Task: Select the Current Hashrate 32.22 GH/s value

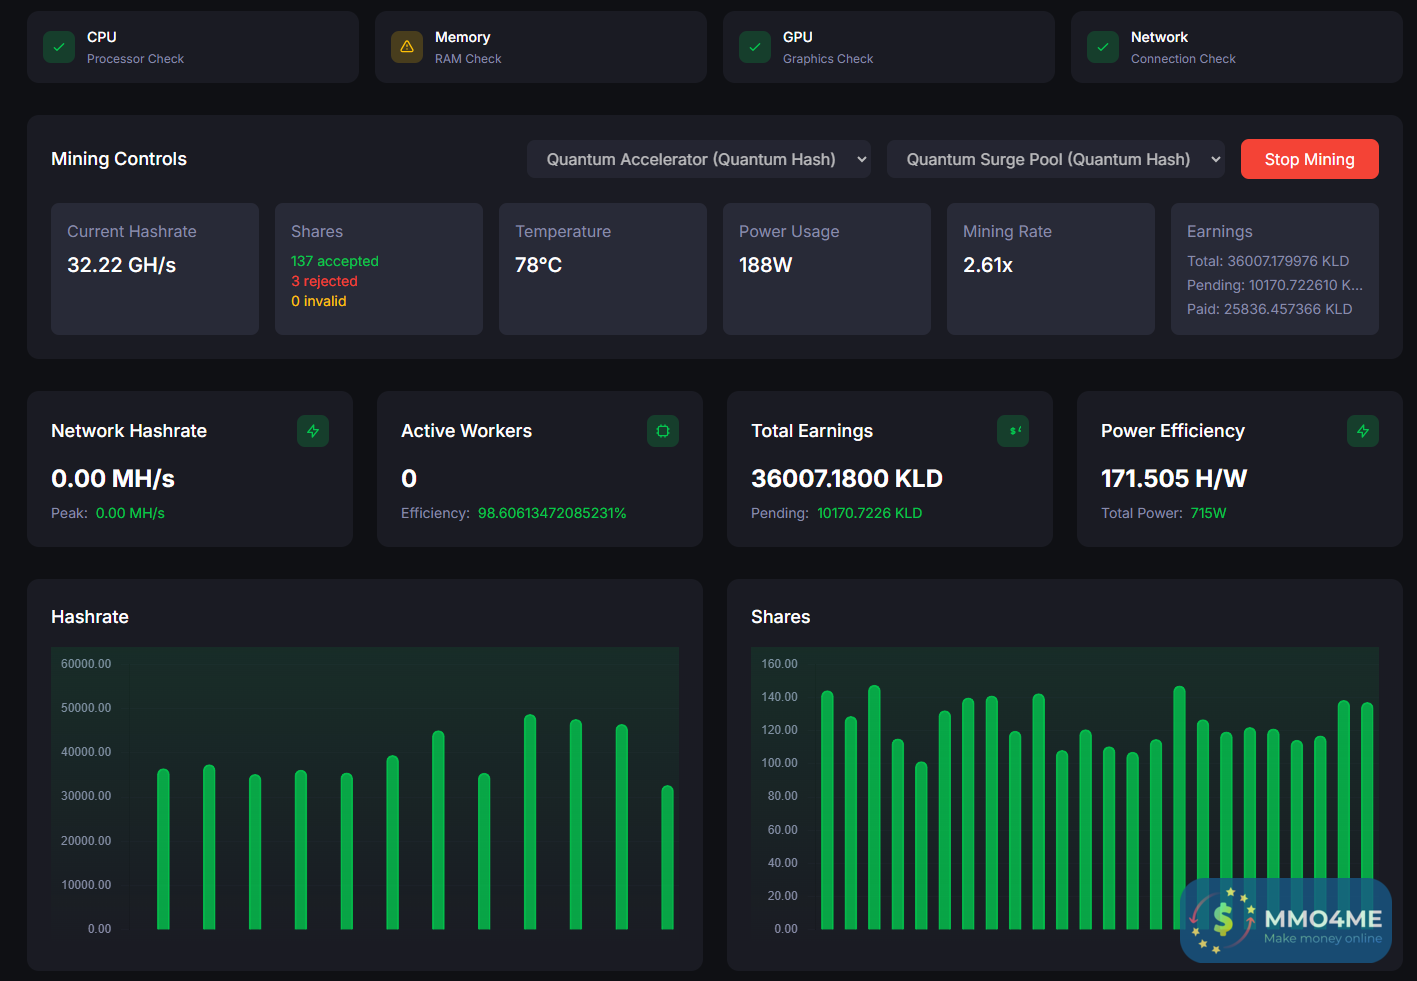Action: point(122,265)
